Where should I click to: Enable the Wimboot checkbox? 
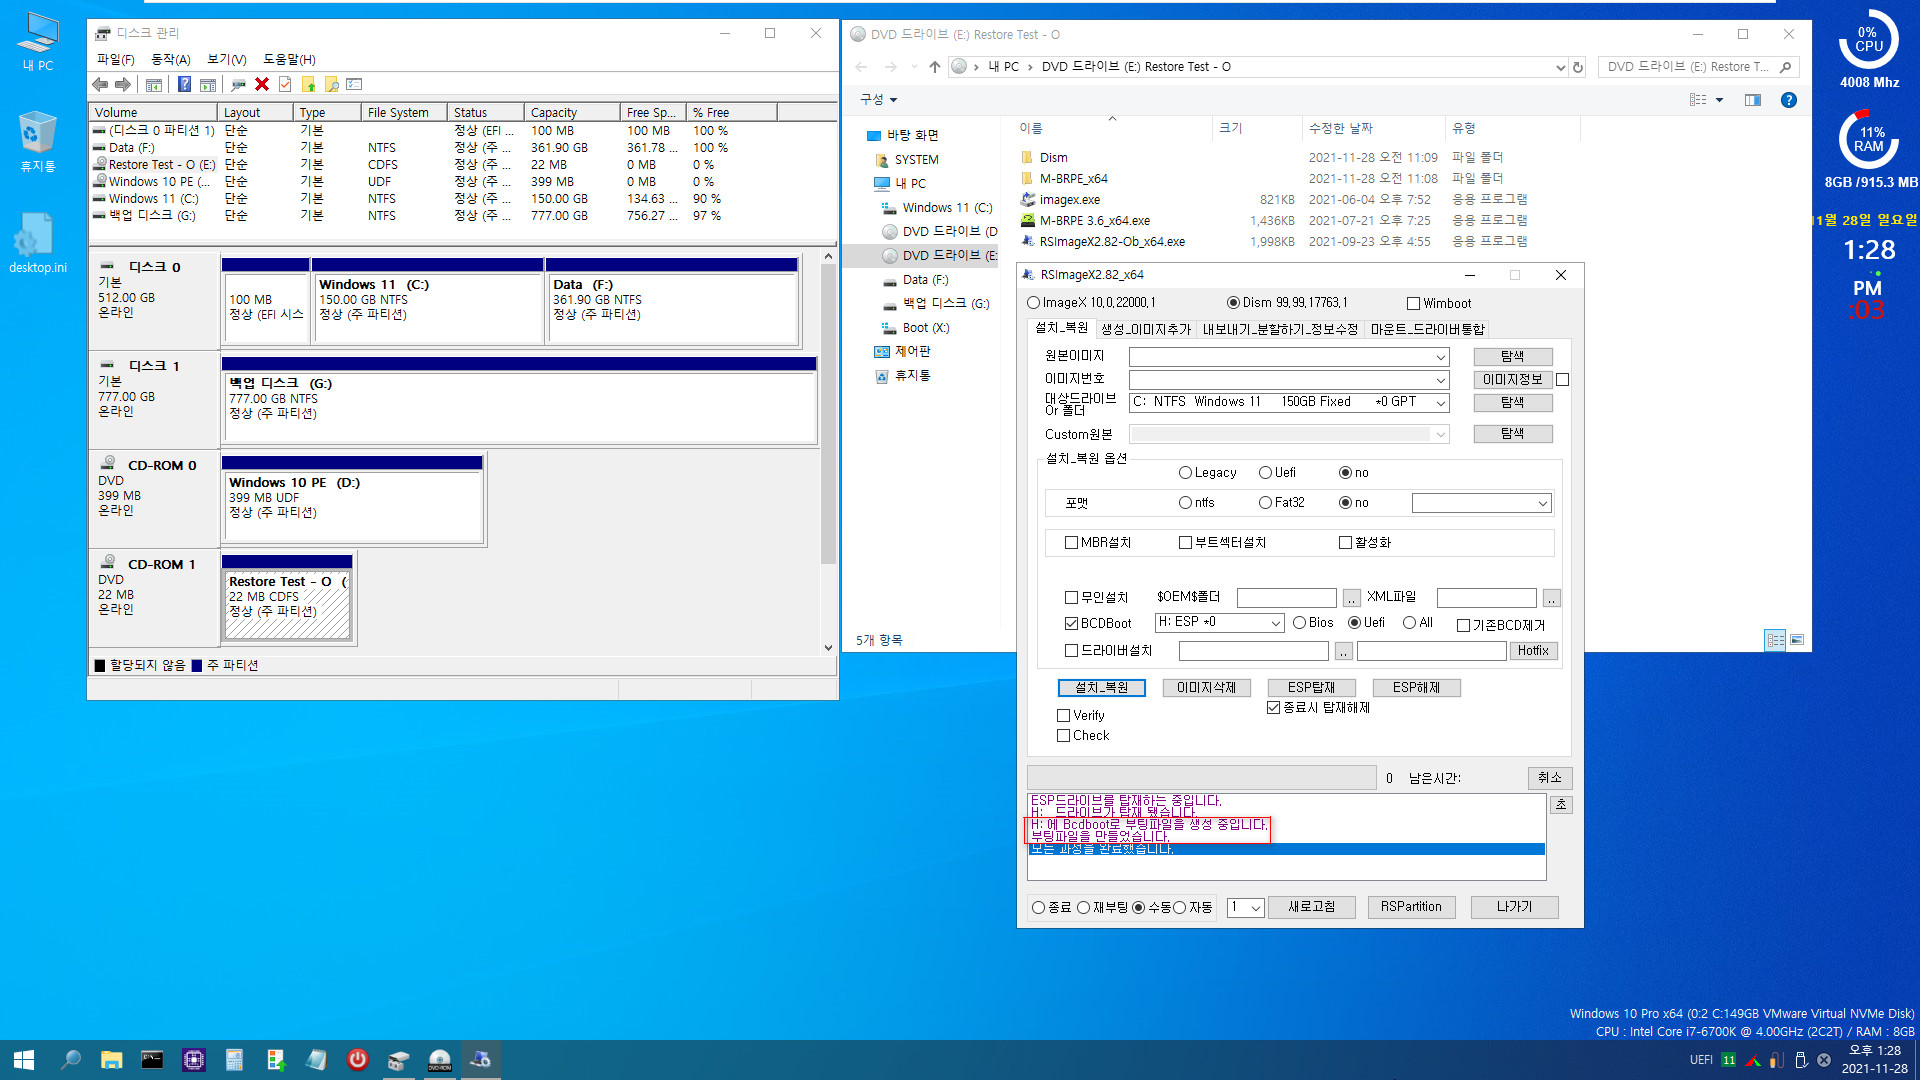coord(1413,304)
